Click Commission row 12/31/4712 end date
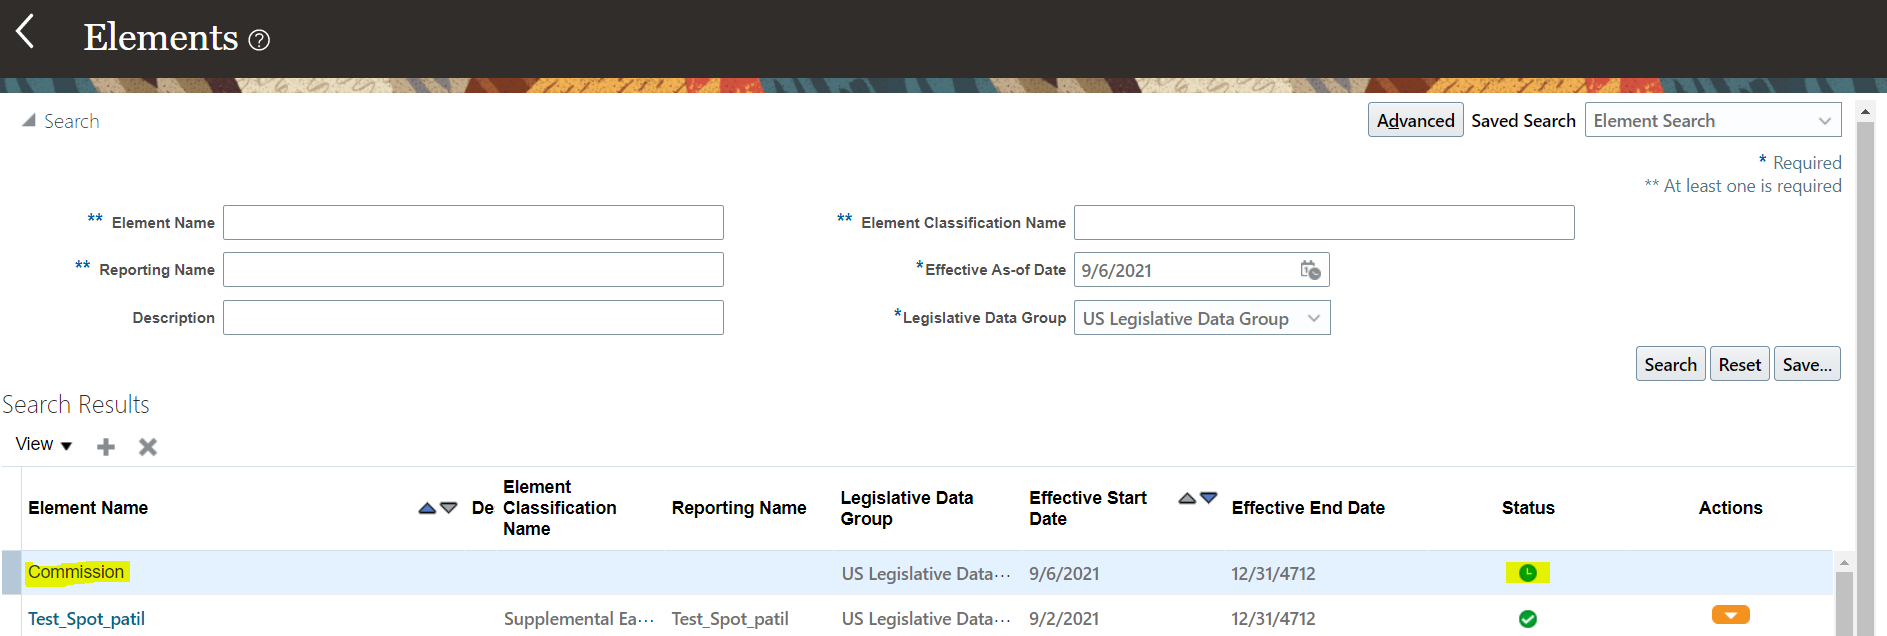Image resolution: width=1887 pixels, height=636 pixels. 1273,574
